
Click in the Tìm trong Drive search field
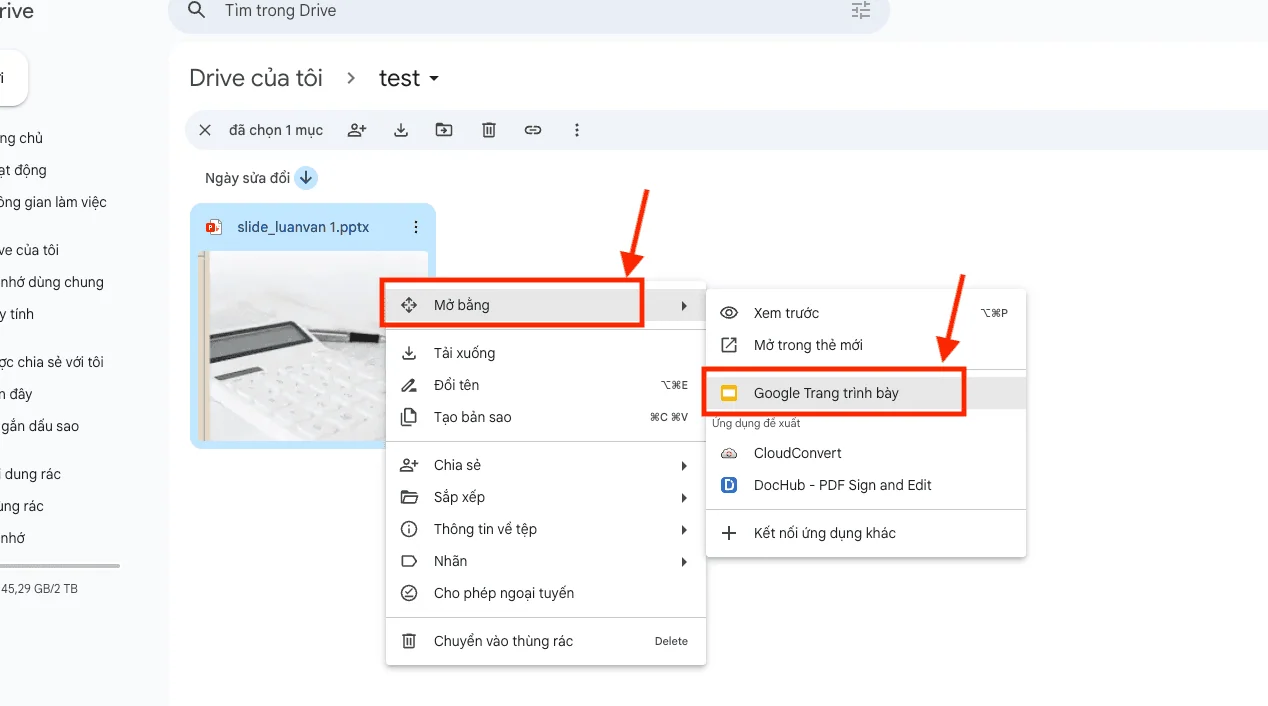click(528, 11)
